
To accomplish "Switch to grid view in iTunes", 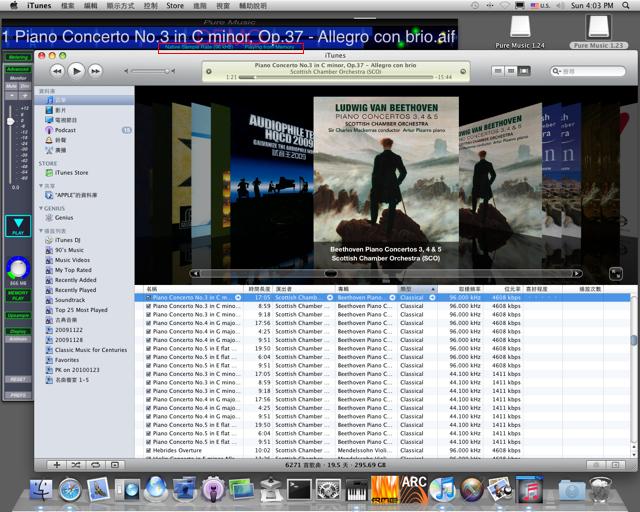I will pos(511,71).
